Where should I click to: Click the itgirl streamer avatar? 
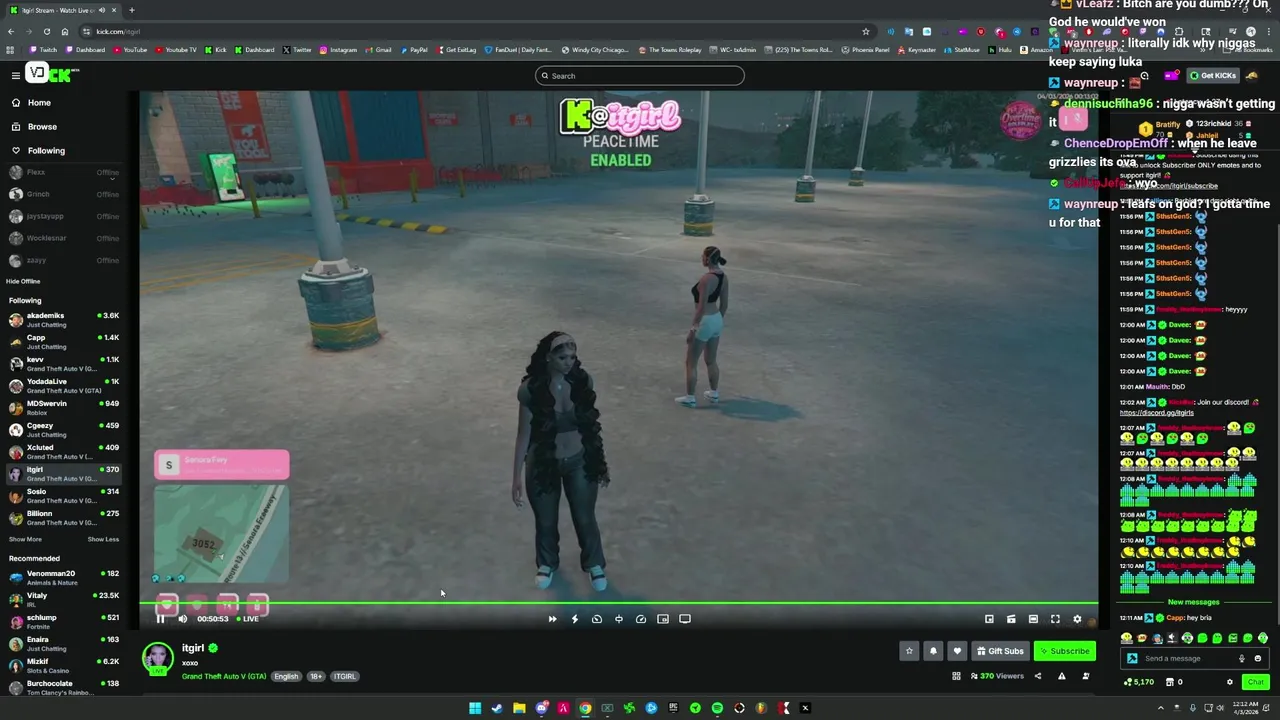[x=157, y=659]
